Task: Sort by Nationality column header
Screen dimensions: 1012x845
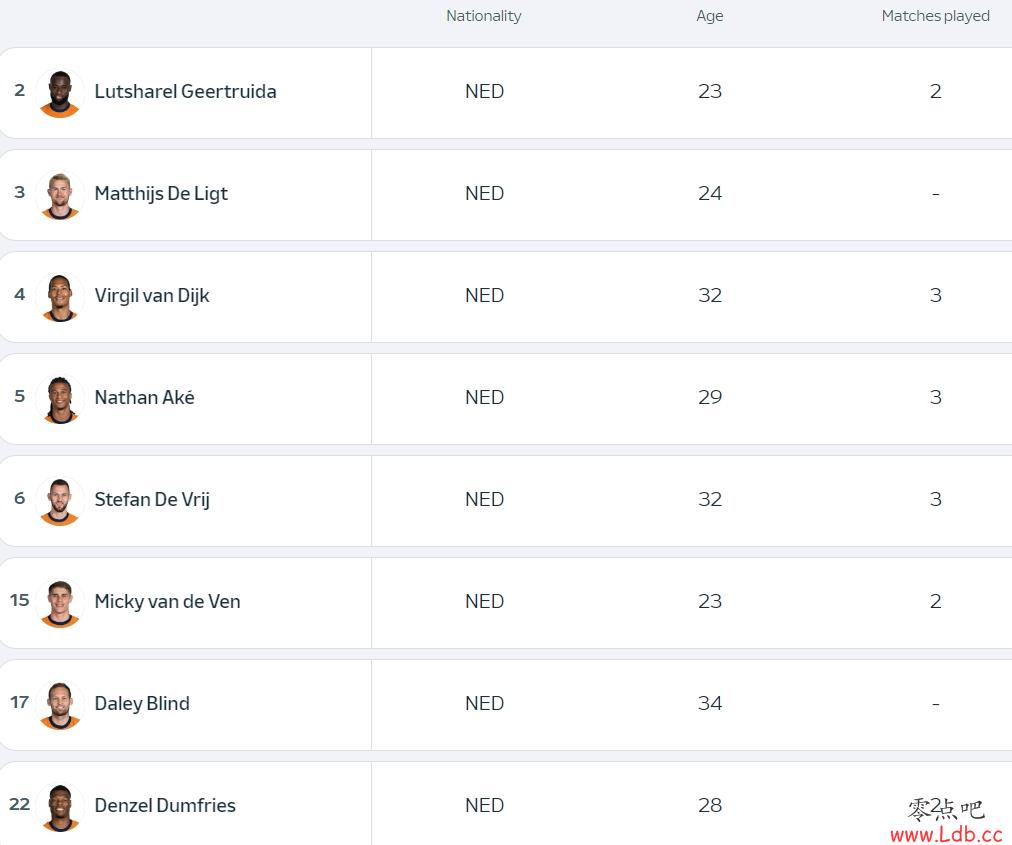Action: 483,16
